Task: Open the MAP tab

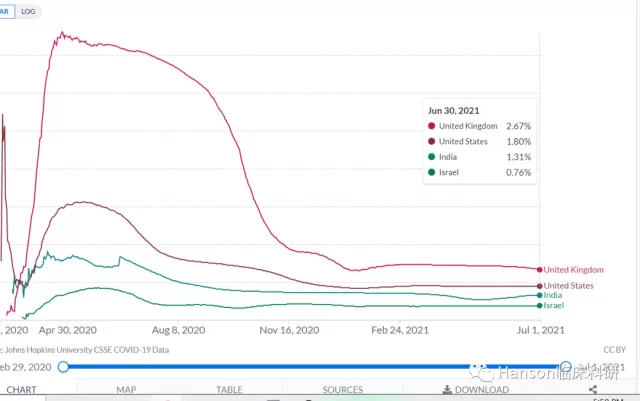Action: point(126,390)
